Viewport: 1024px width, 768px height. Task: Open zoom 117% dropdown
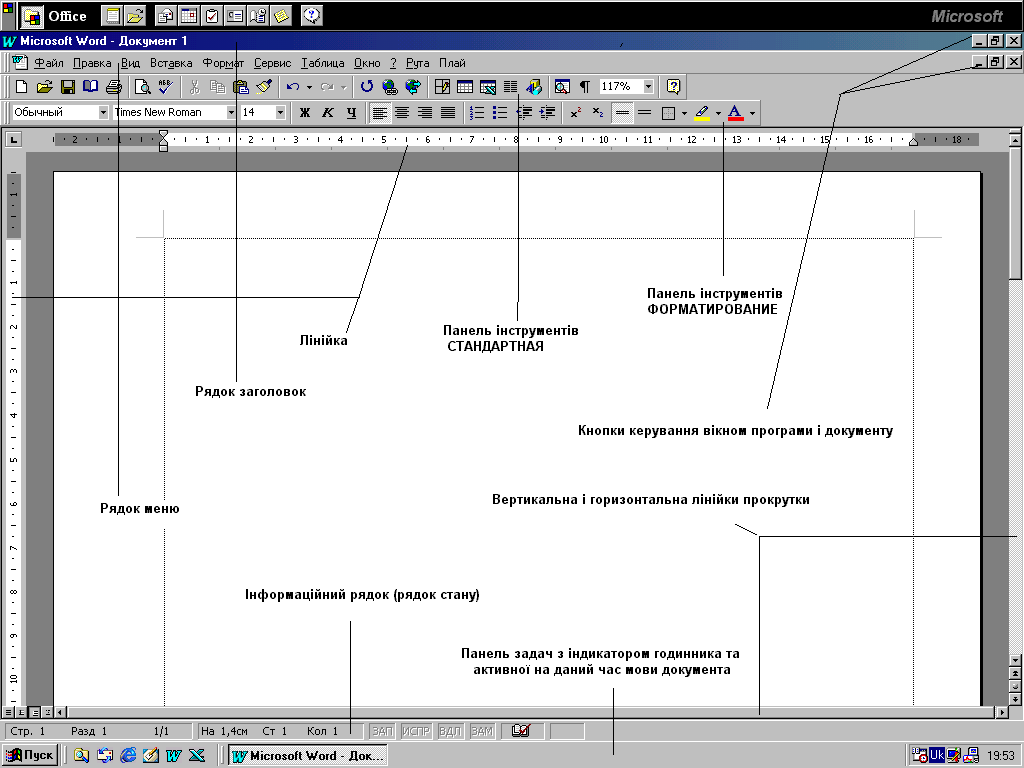click(648, 86)
